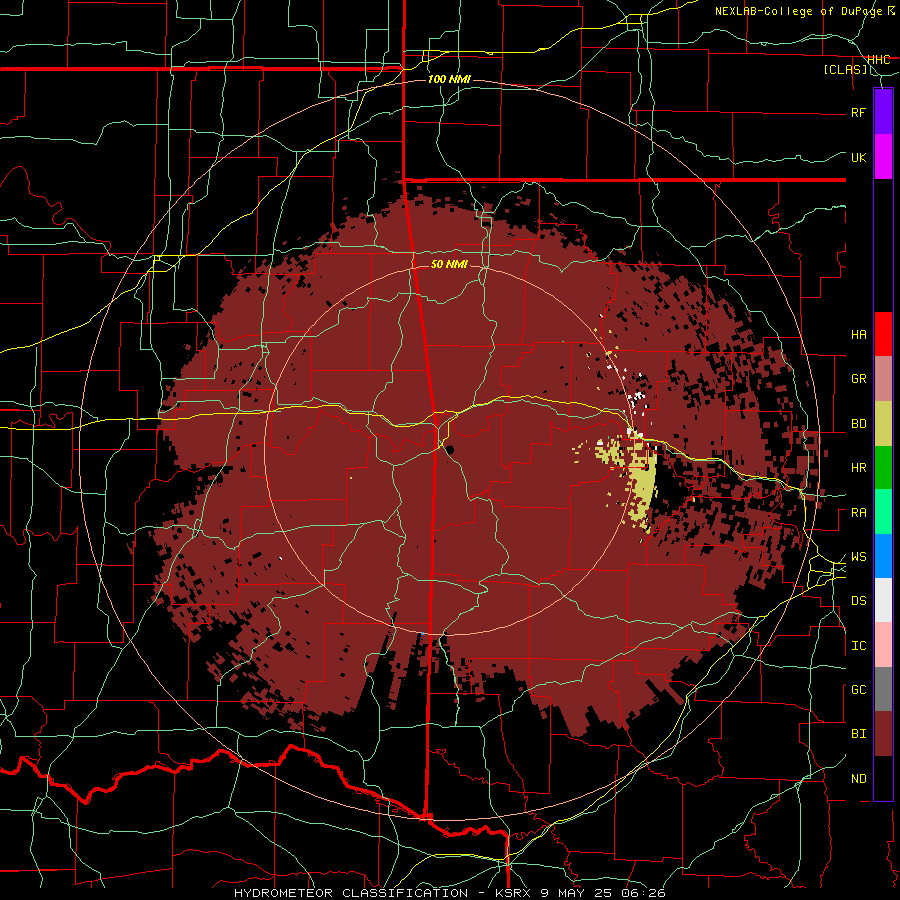The image size is (900, 900).
Task: Click the WS blue legend swatch
Action: [883, 556]
